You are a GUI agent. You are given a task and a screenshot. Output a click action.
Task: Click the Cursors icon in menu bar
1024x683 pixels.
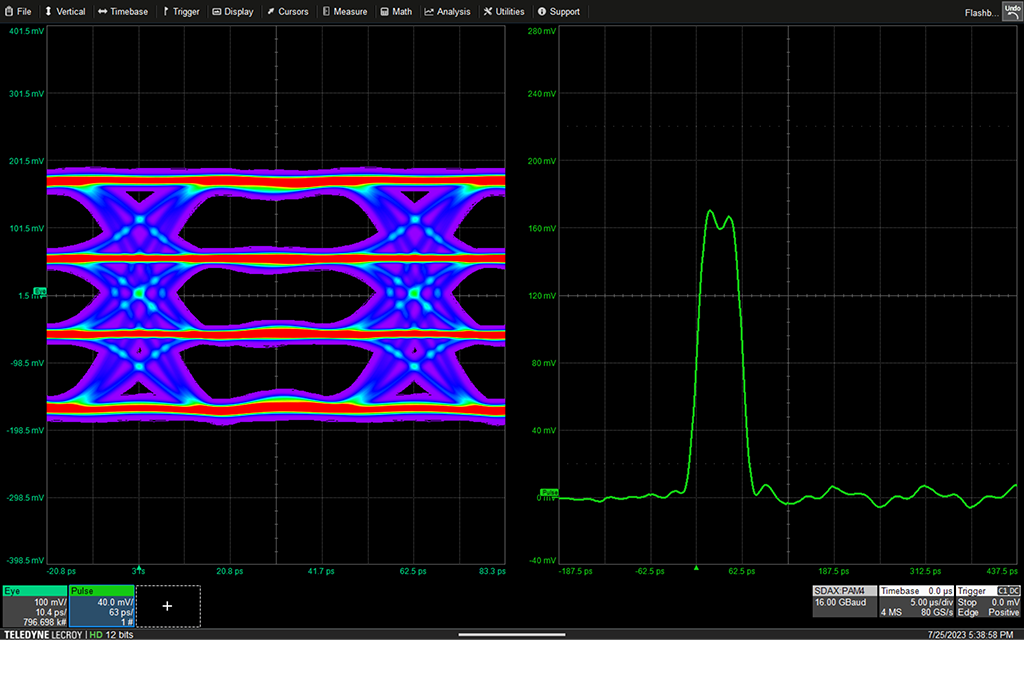coord(287,11)
